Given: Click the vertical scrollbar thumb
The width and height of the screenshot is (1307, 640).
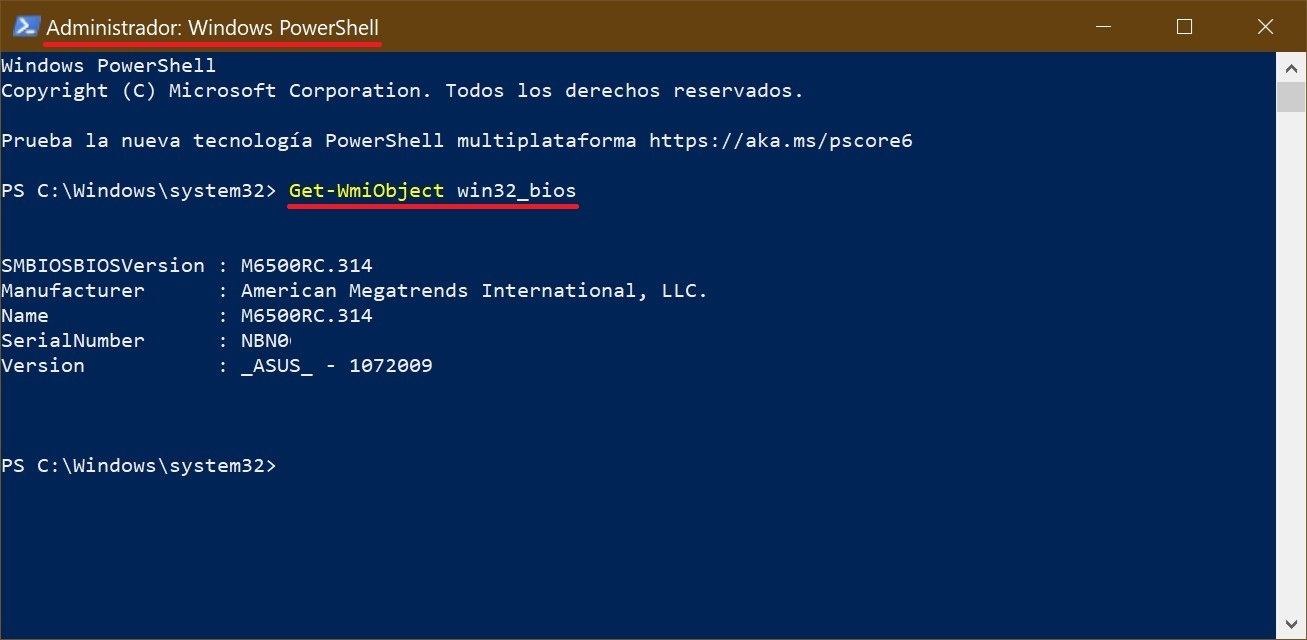Looking at the screenshot, I should 1291,97.
